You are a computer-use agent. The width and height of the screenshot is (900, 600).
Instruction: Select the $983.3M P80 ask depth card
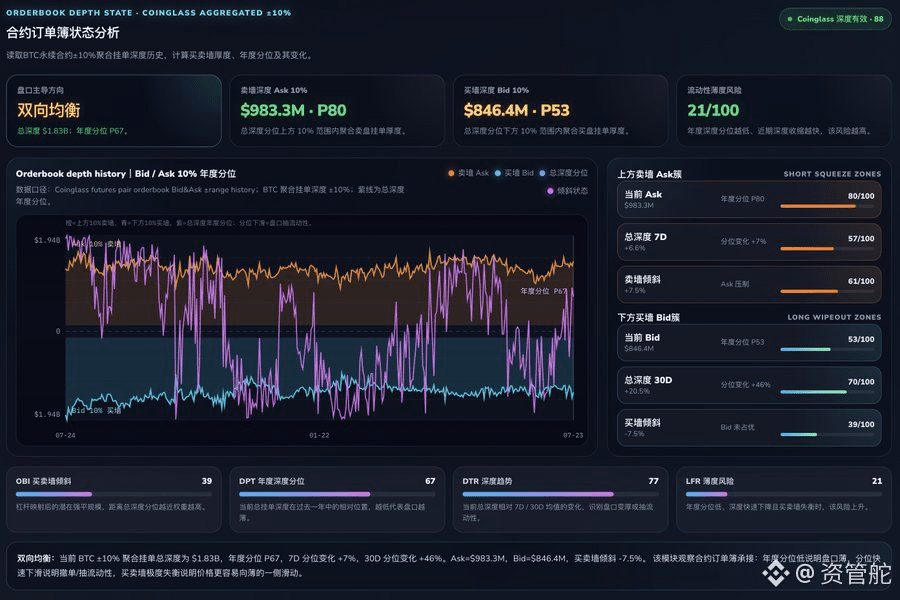click(x=337, y=110)
